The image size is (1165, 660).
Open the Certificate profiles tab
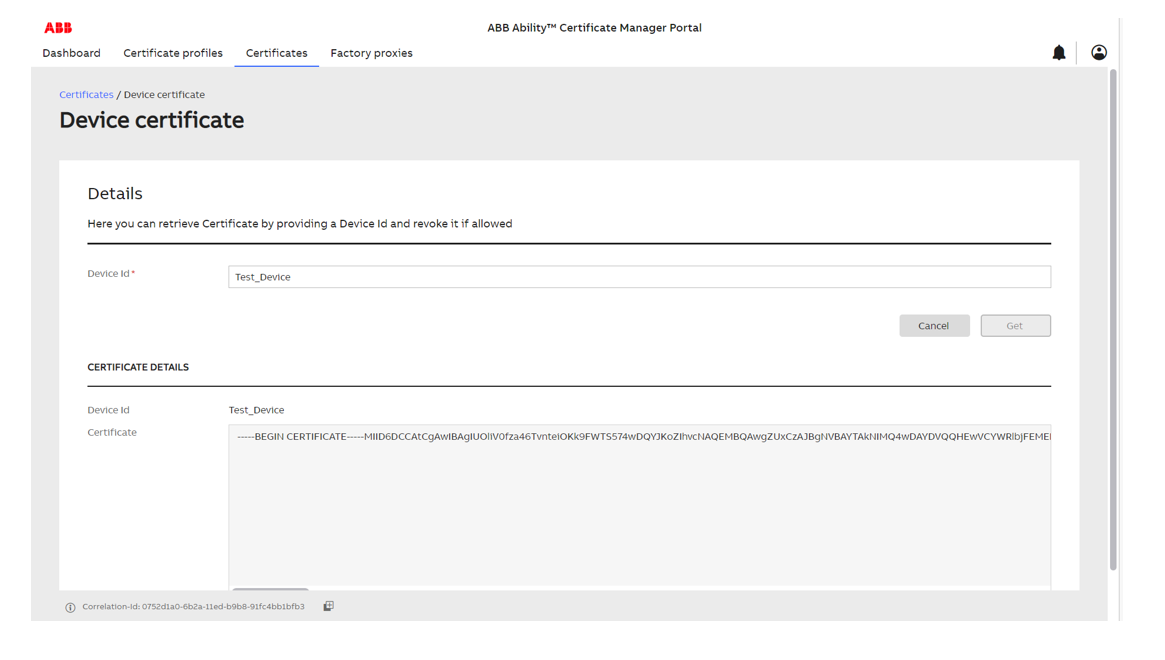(x=173, y=53)
